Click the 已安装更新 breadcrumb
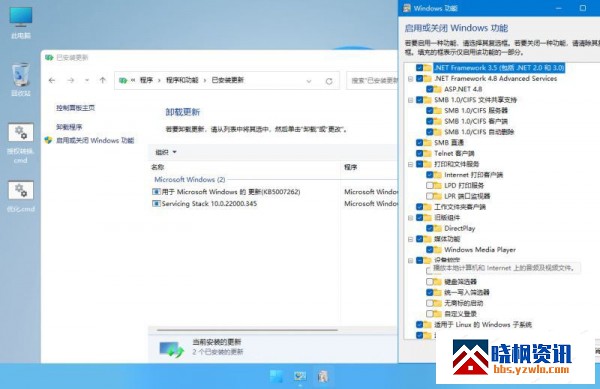The width and height of the screenshot is (600, 389). [228, 80]
